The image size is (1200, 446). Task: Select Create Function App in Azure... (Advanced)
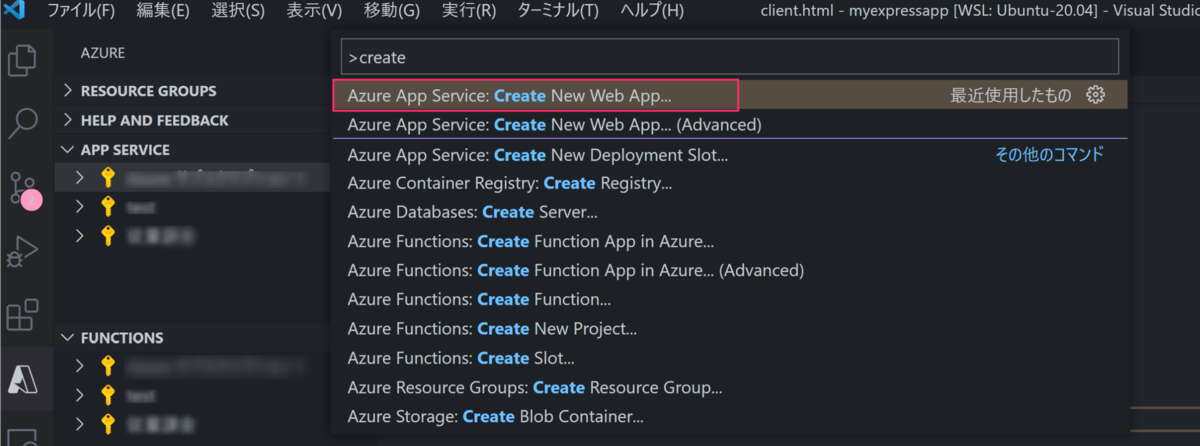tap(730, 270)
